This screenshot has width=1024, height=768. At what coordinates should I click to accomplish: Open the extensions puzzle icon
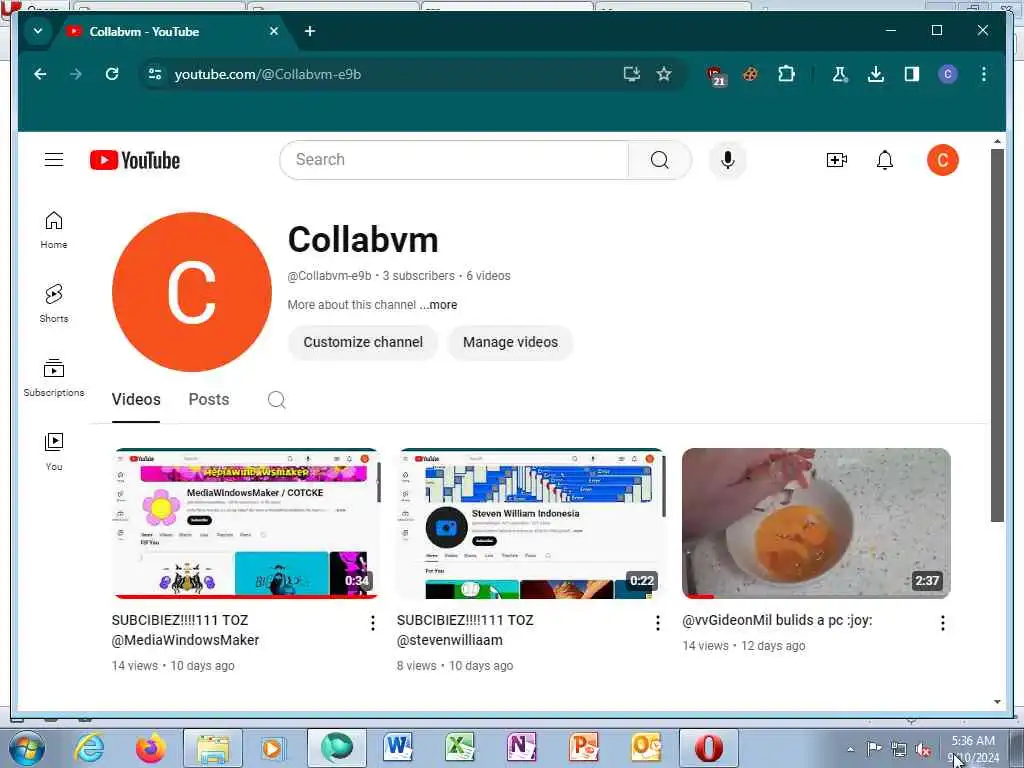[x=786, y=74]
